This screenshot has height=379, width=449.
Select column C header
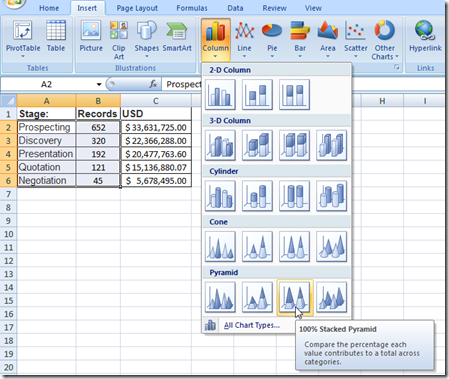(x=156, y=101)
